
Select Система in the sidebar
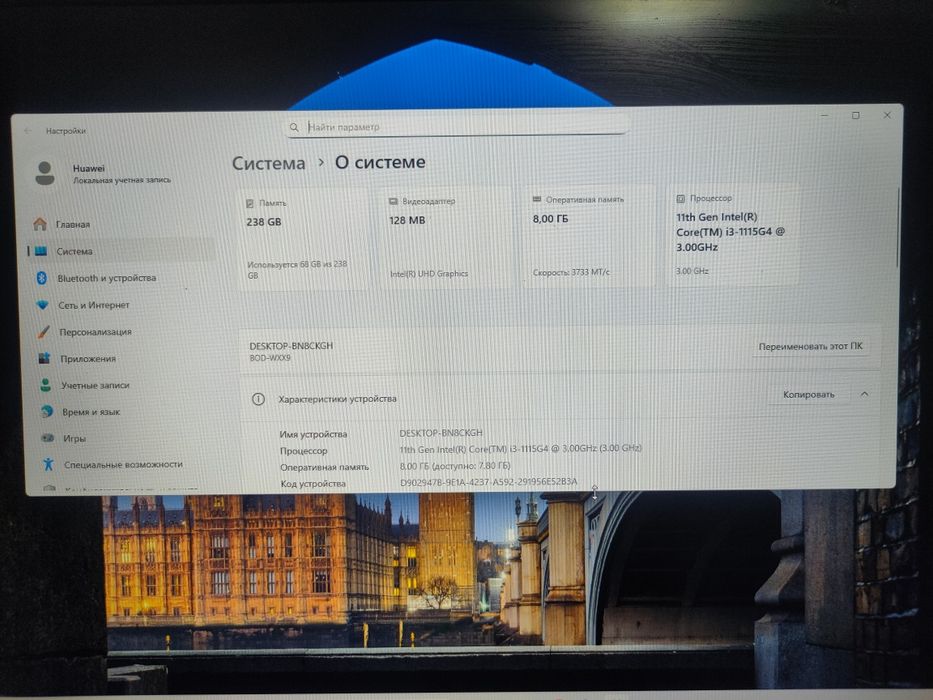pyautogui.click(x=120, y=251)
